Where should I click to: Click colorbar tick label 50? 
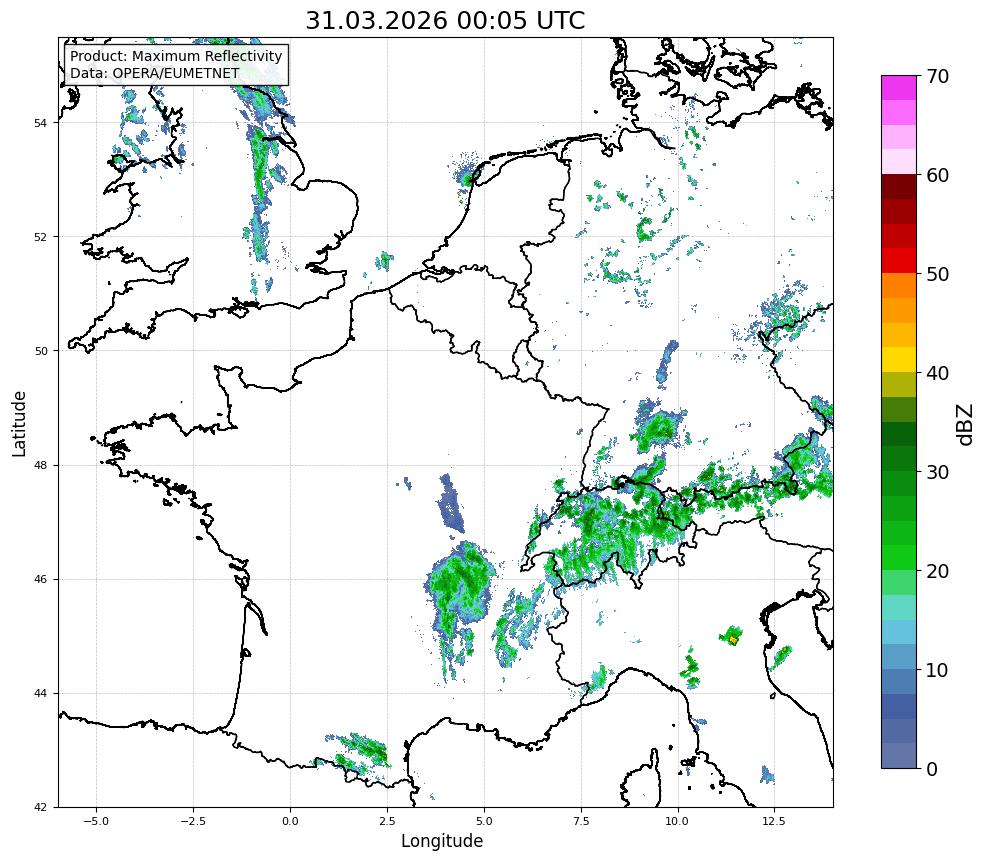coord(937,275)
